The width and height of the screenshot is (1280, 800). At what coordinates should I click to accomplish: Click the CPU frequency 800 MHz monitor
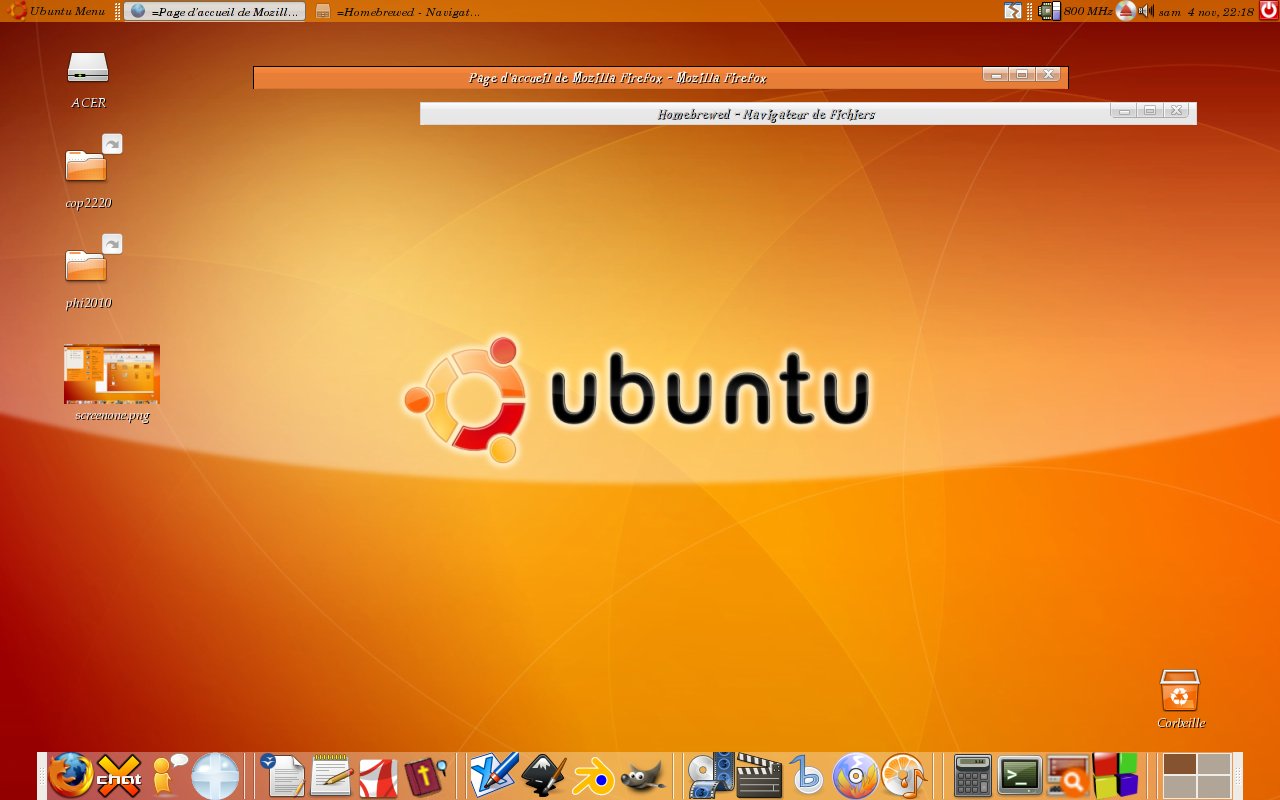pyautogui.click(x=1075, y=11)
